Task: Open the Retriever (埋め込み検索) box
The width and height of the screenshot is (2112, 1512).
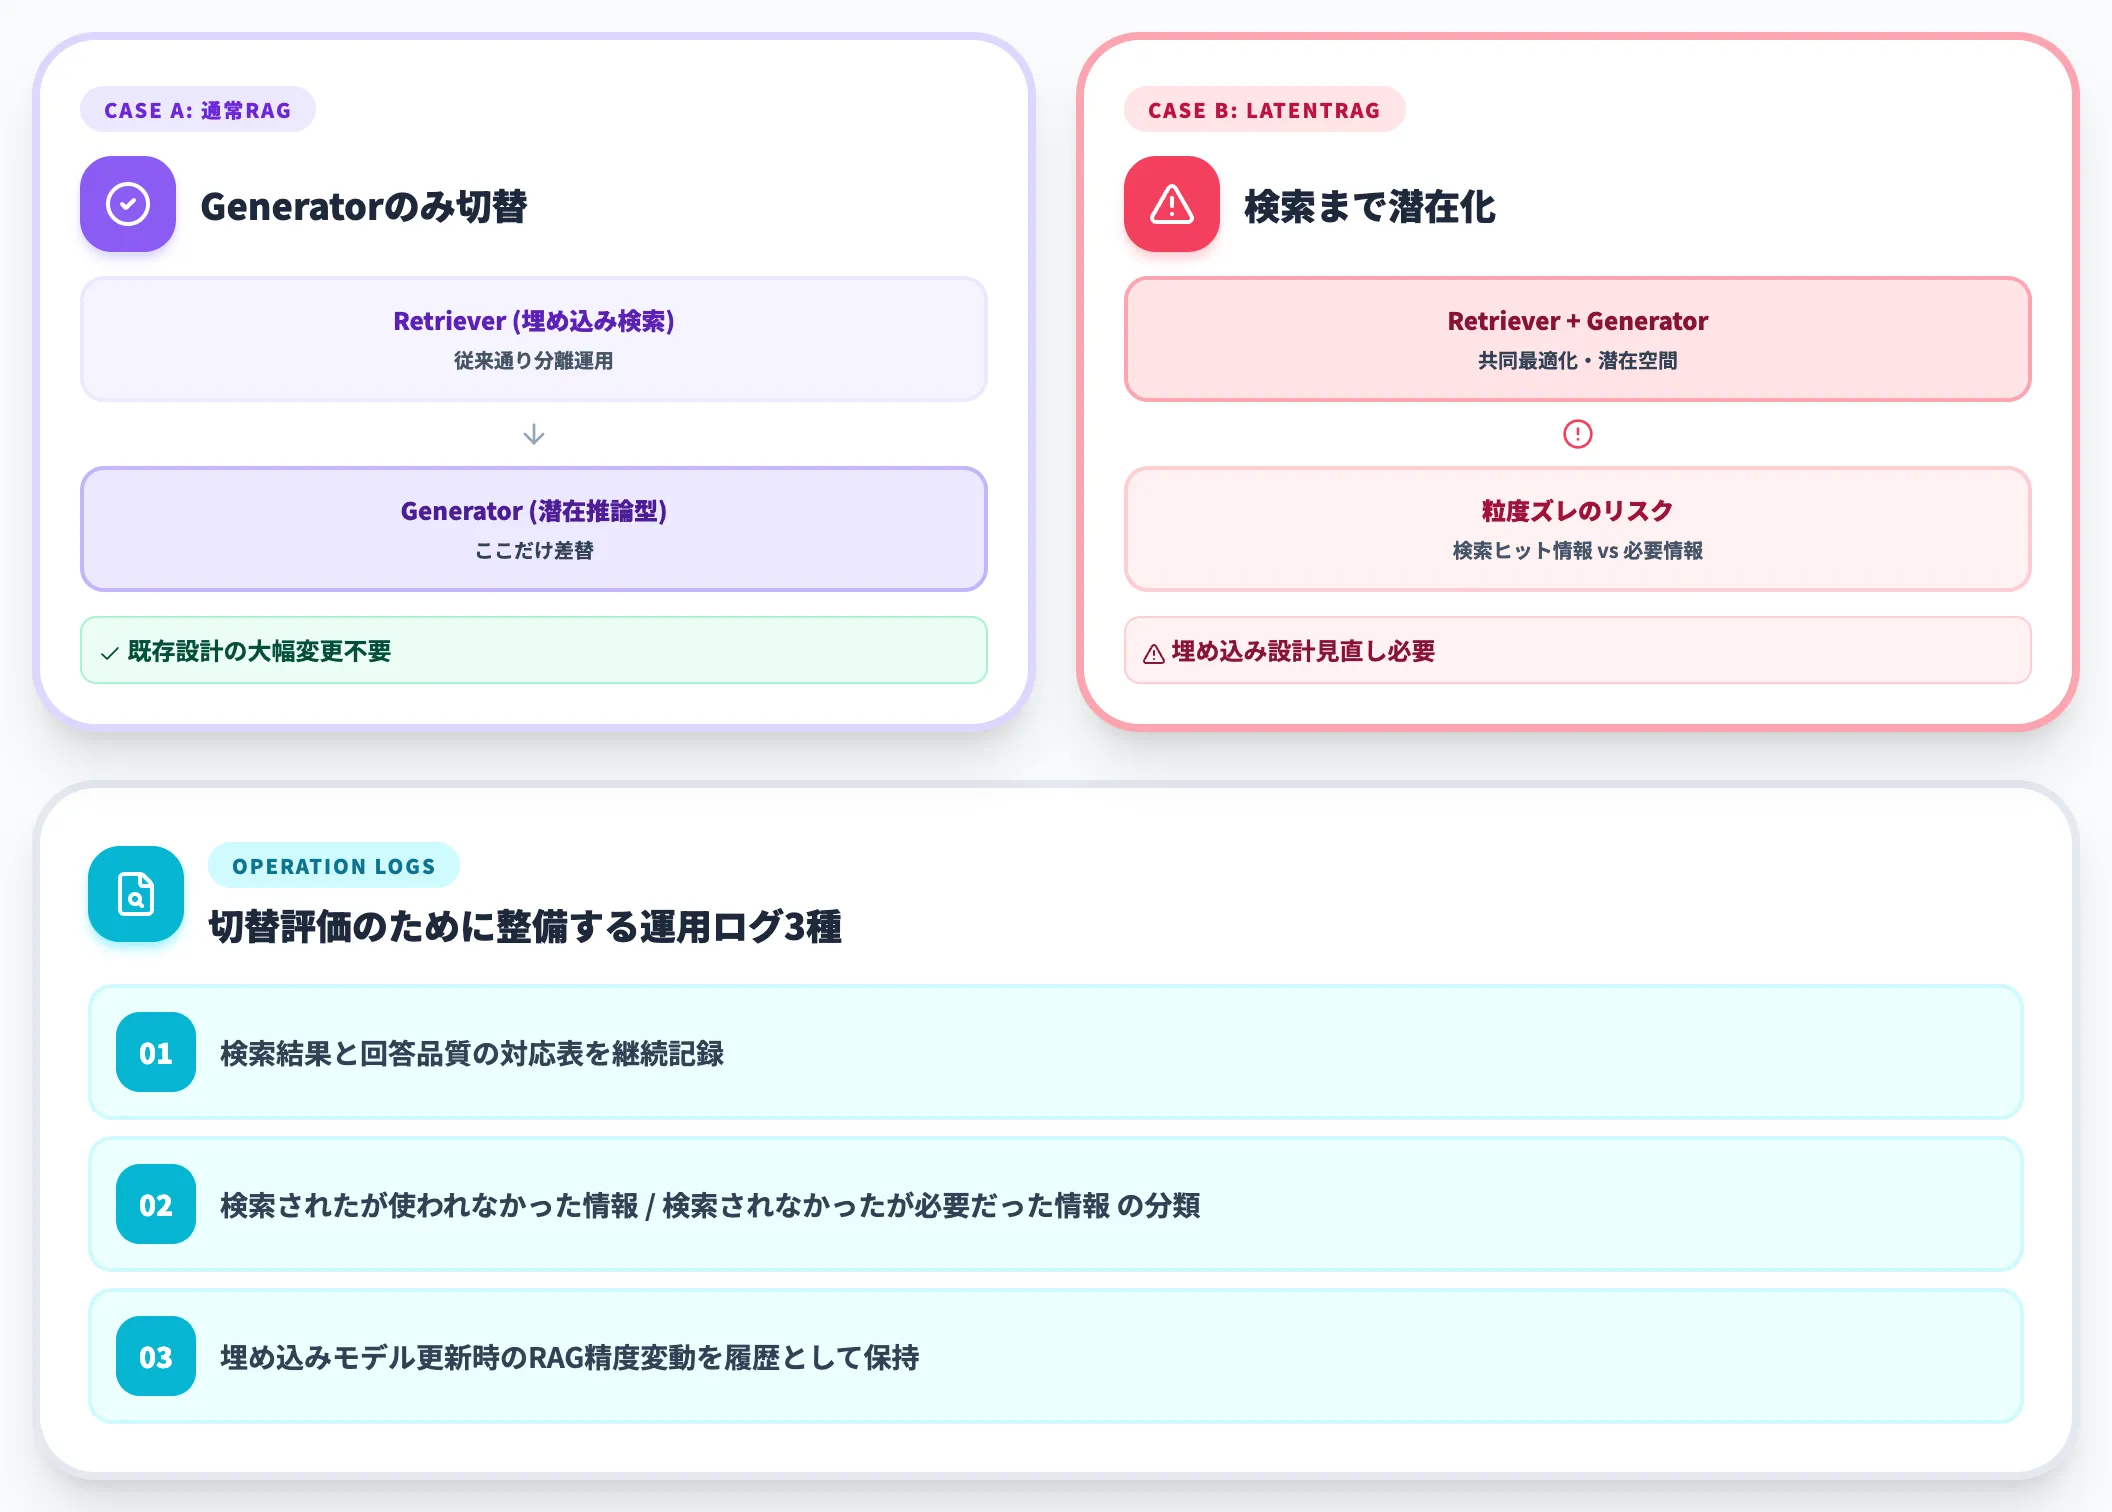Action: click(x=534, y=339)
